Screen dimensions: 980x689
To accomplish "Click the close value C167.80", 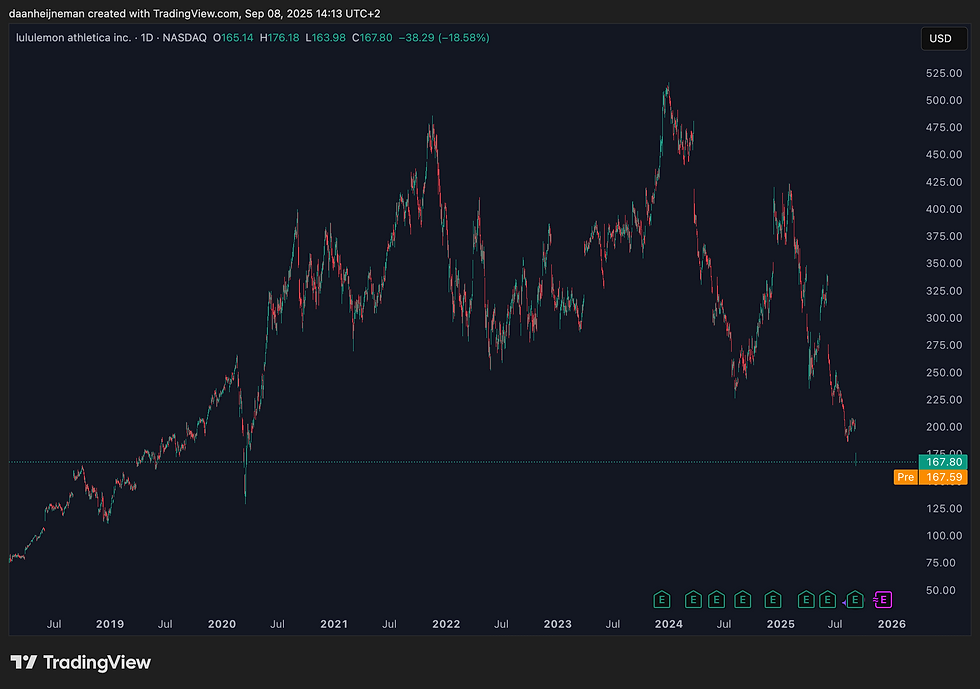I will tap(372, 38).
